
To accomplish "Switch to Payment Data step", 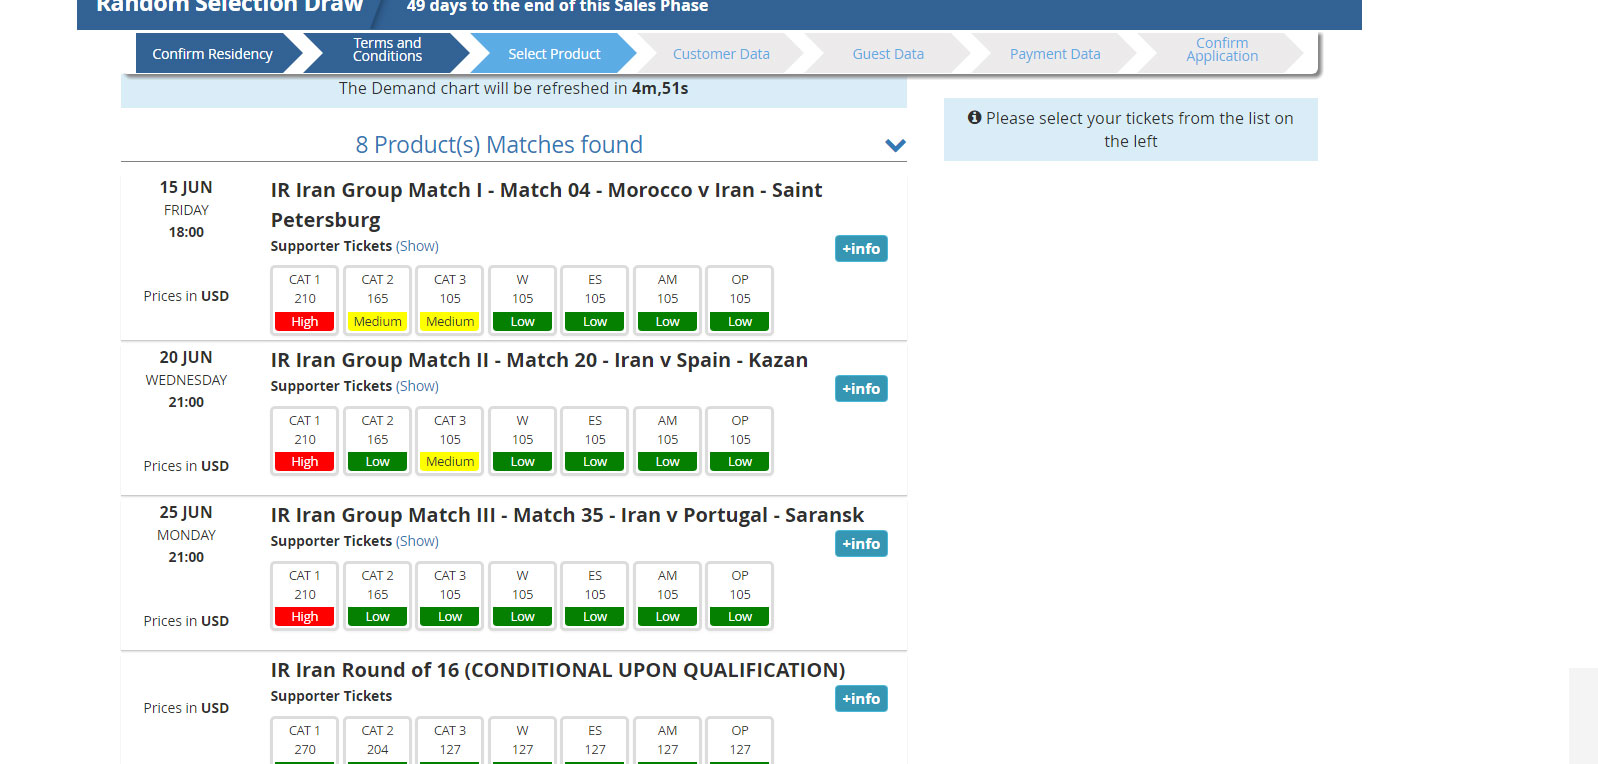I will (1054, 54).
